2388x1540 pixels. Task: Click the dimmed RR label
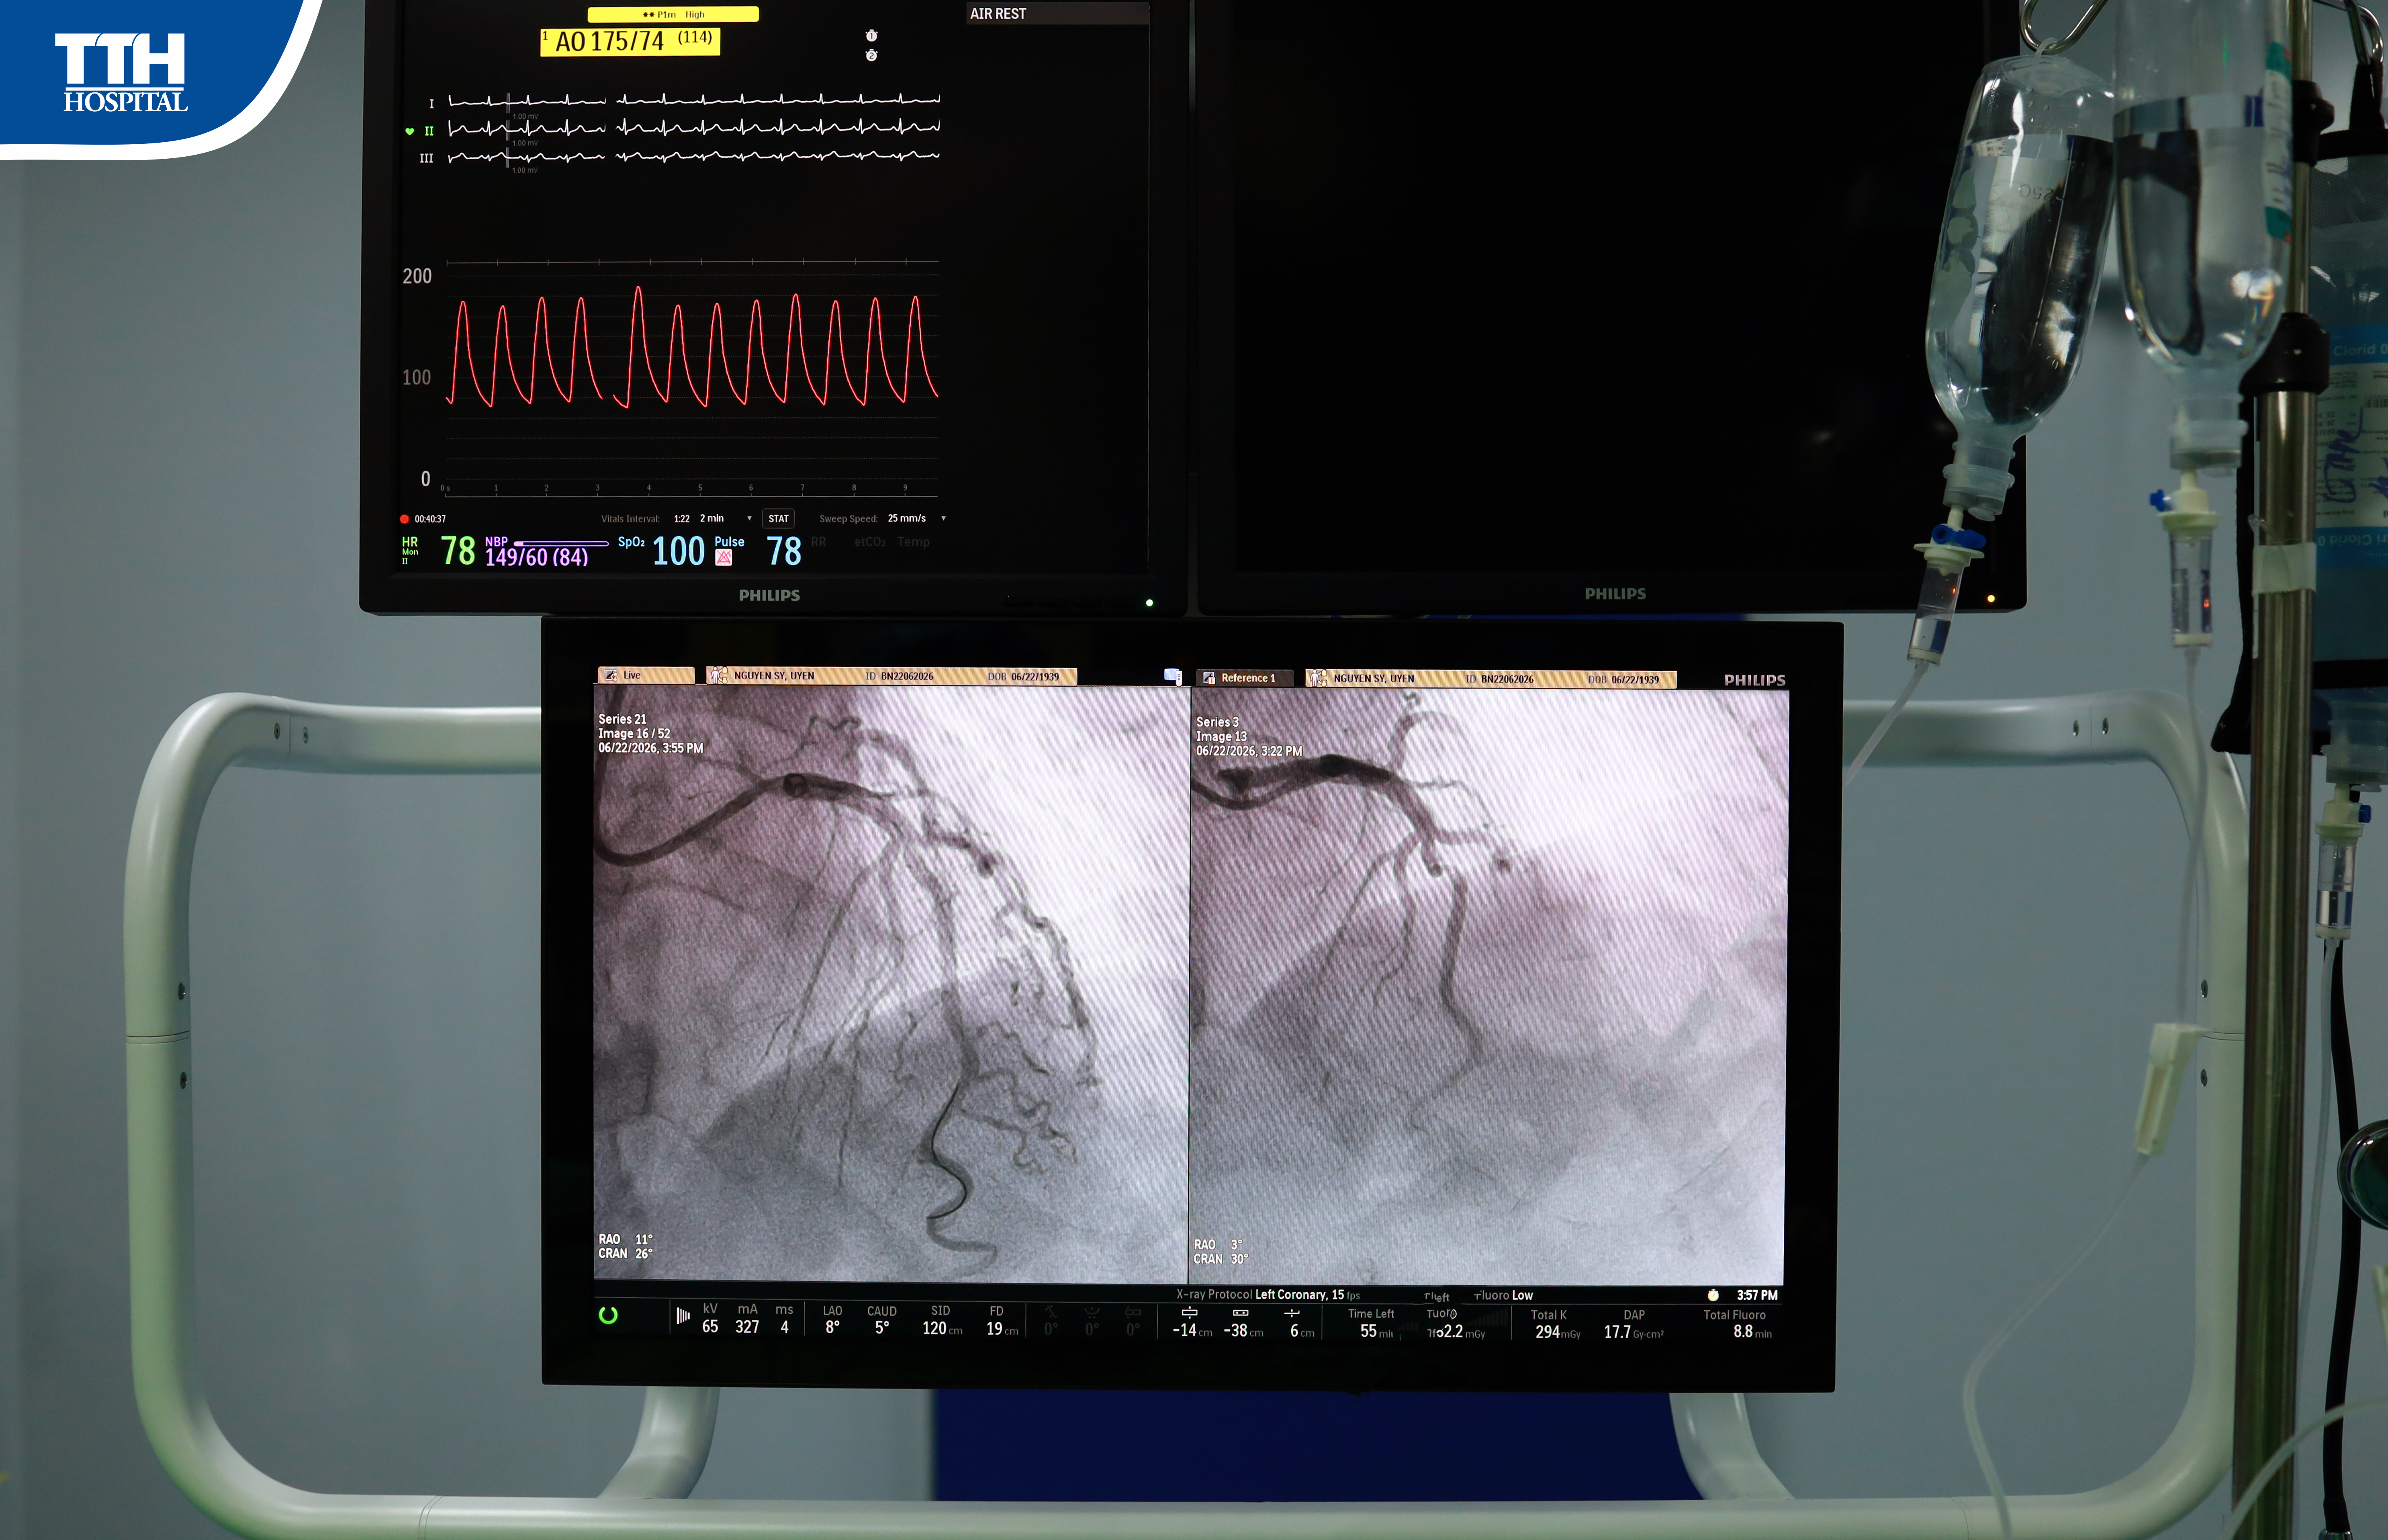[x=819, y=542]
